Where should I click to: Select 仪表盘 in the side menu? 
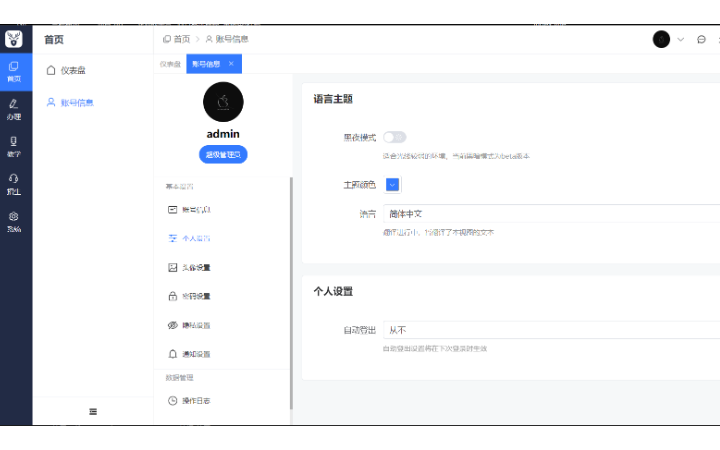[x=73, y=70]
